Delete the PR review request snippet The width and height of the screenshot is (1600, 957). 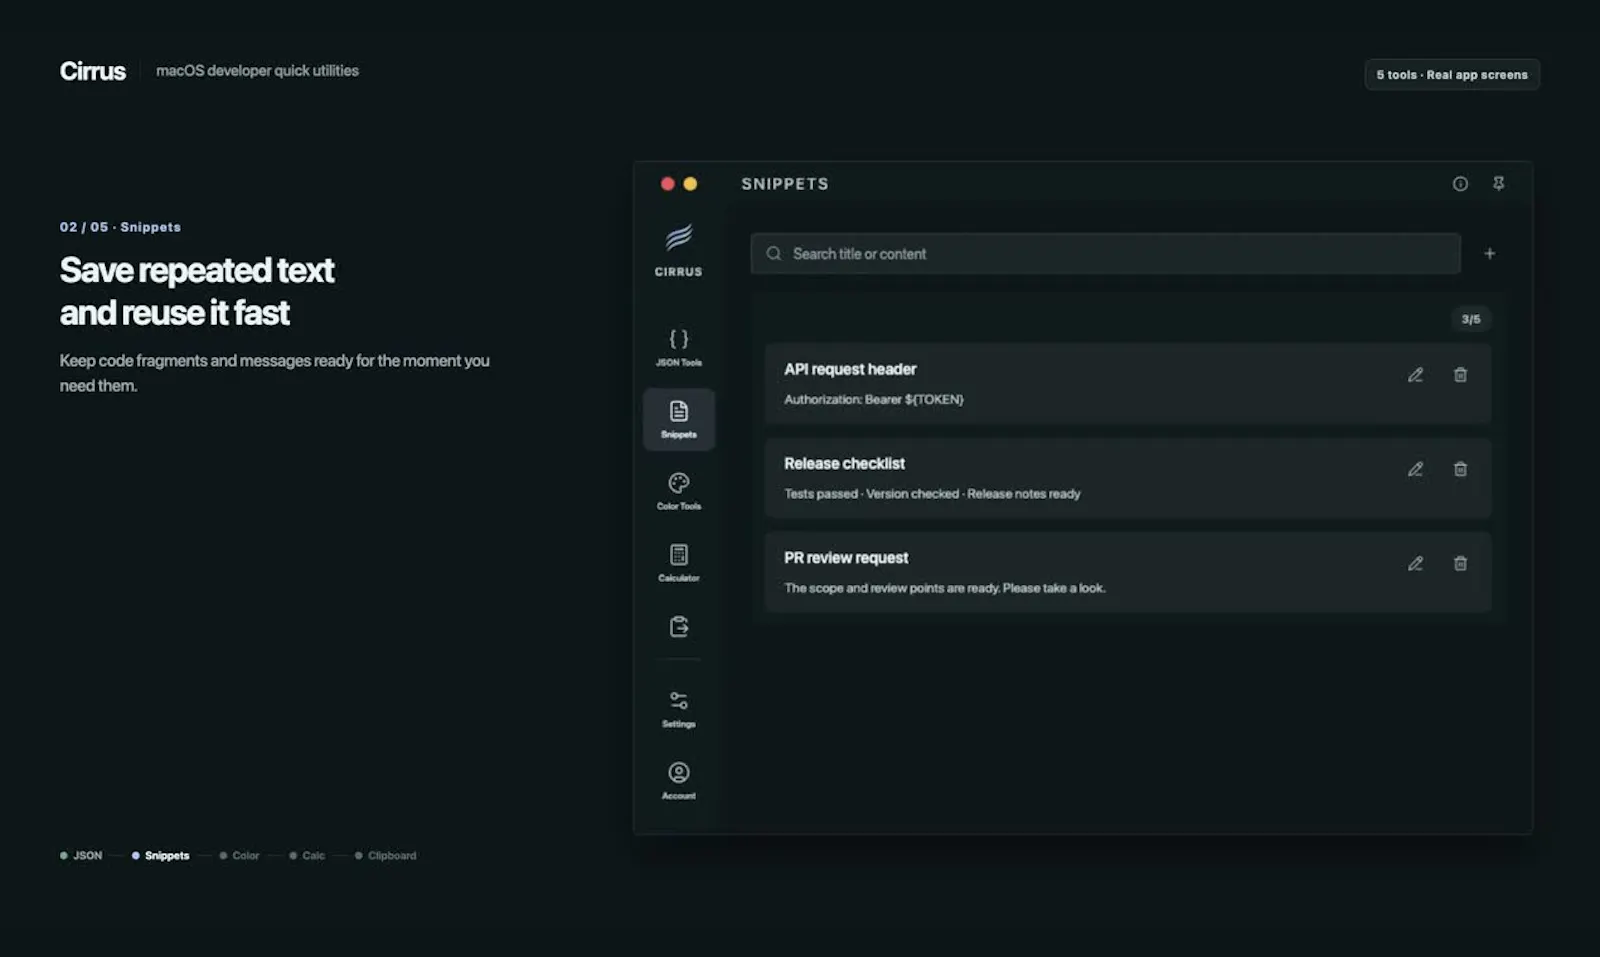pyautogui.click(x=1460, y=564)
